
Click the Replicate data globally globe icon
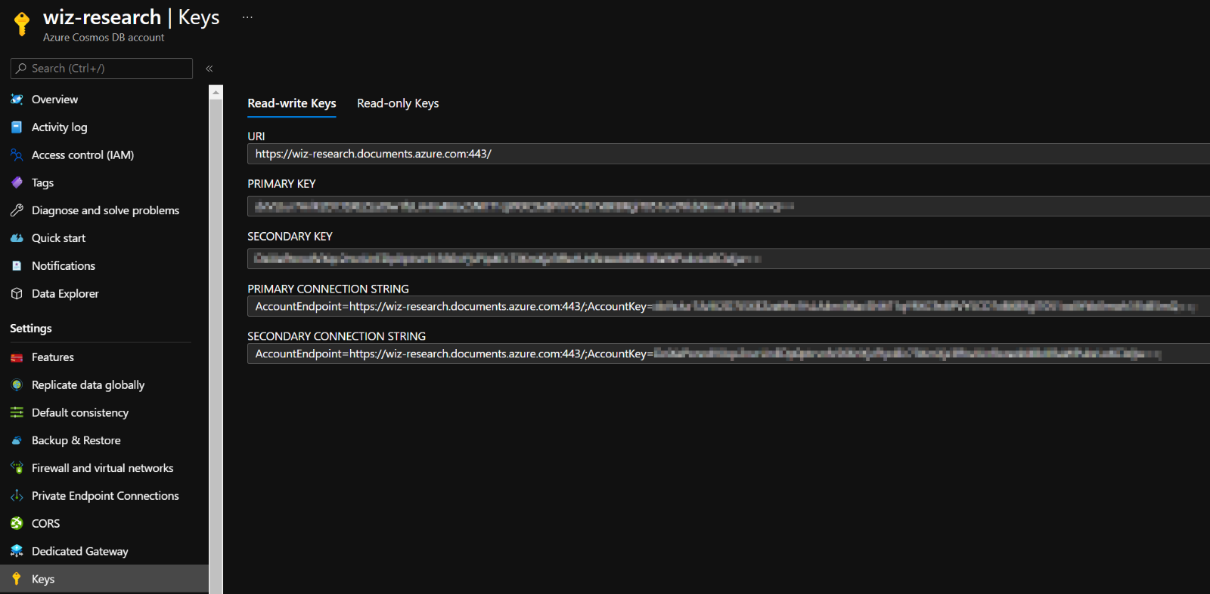coord(16,385)
